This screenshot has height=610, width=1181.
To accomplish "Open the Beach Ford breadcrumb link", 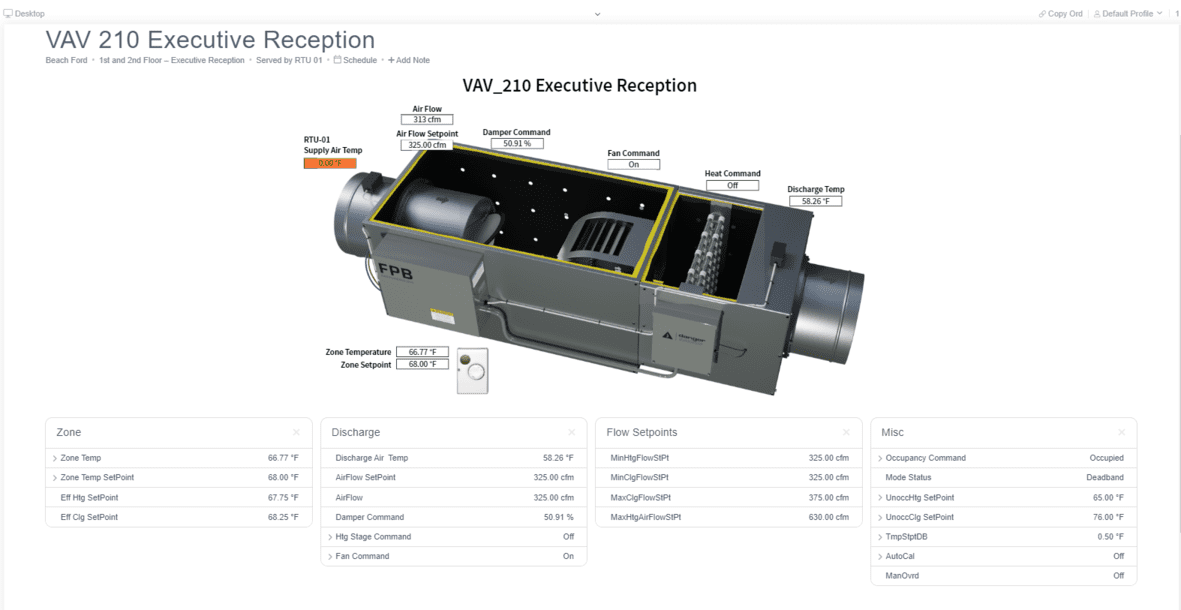I will pos(66,60).
